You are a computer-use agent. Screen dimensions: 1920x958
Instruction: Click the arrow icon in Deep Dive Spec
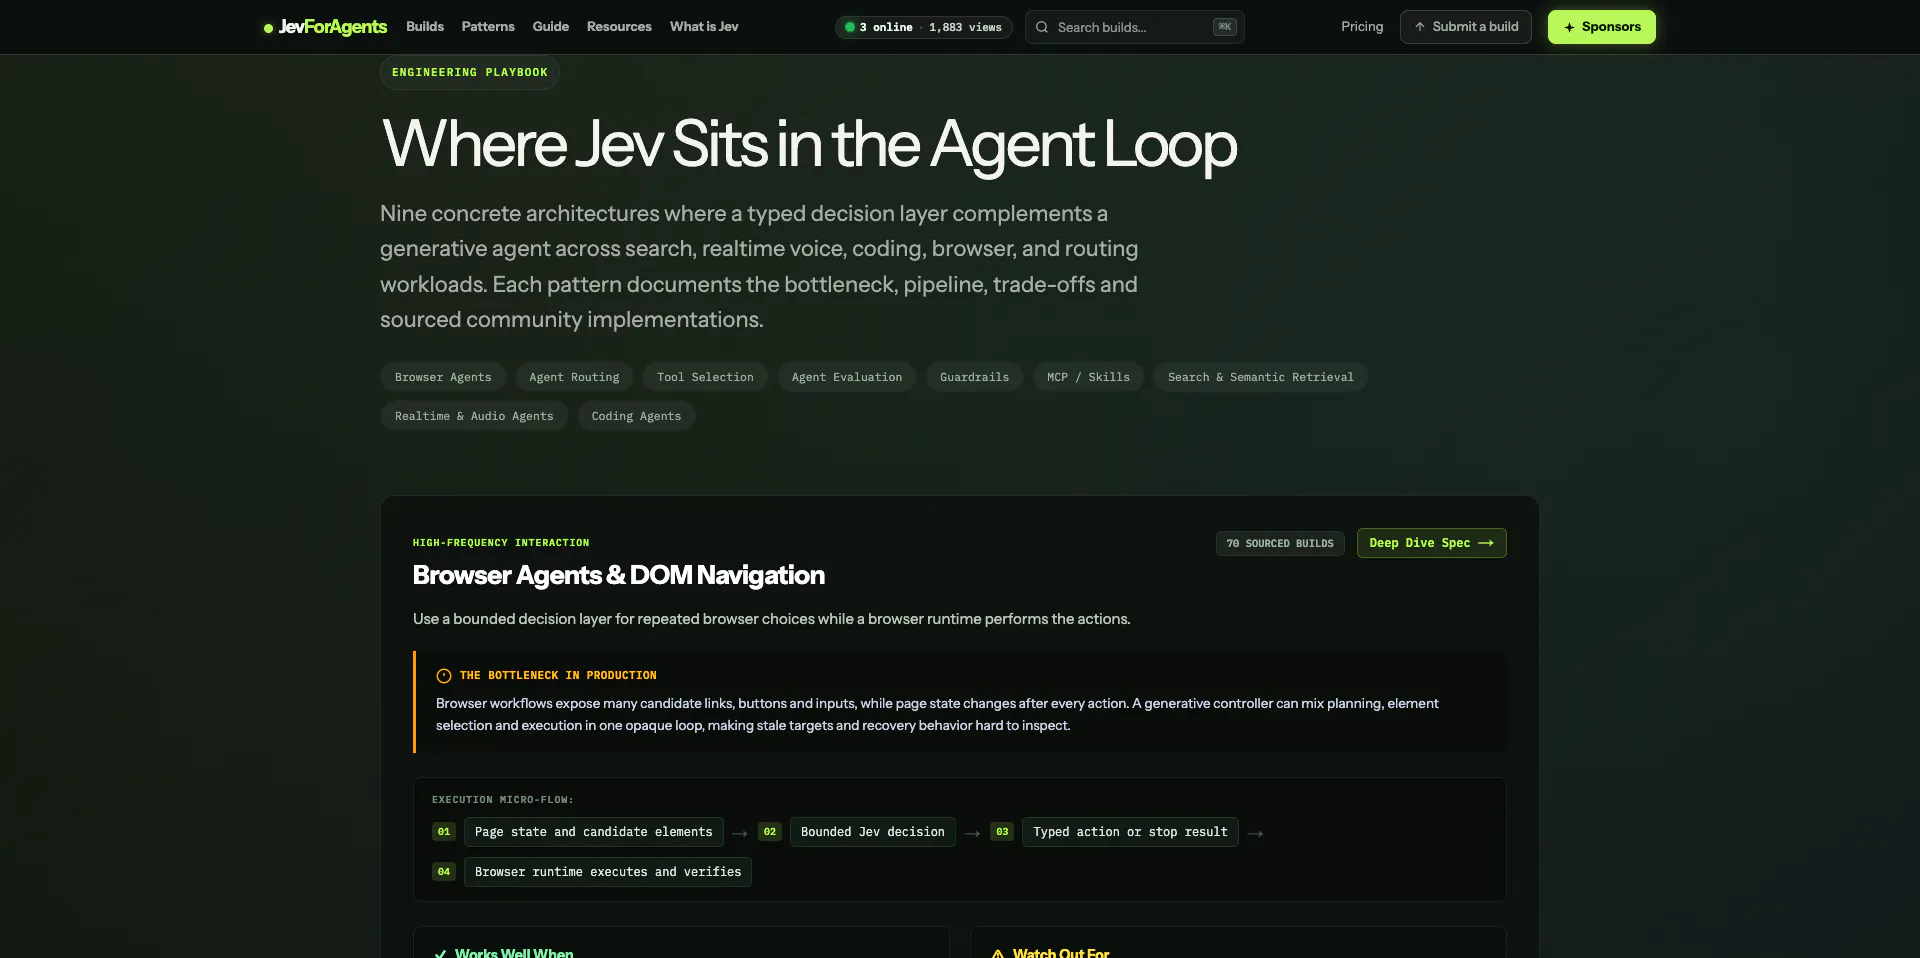[x=1486, y=543]
